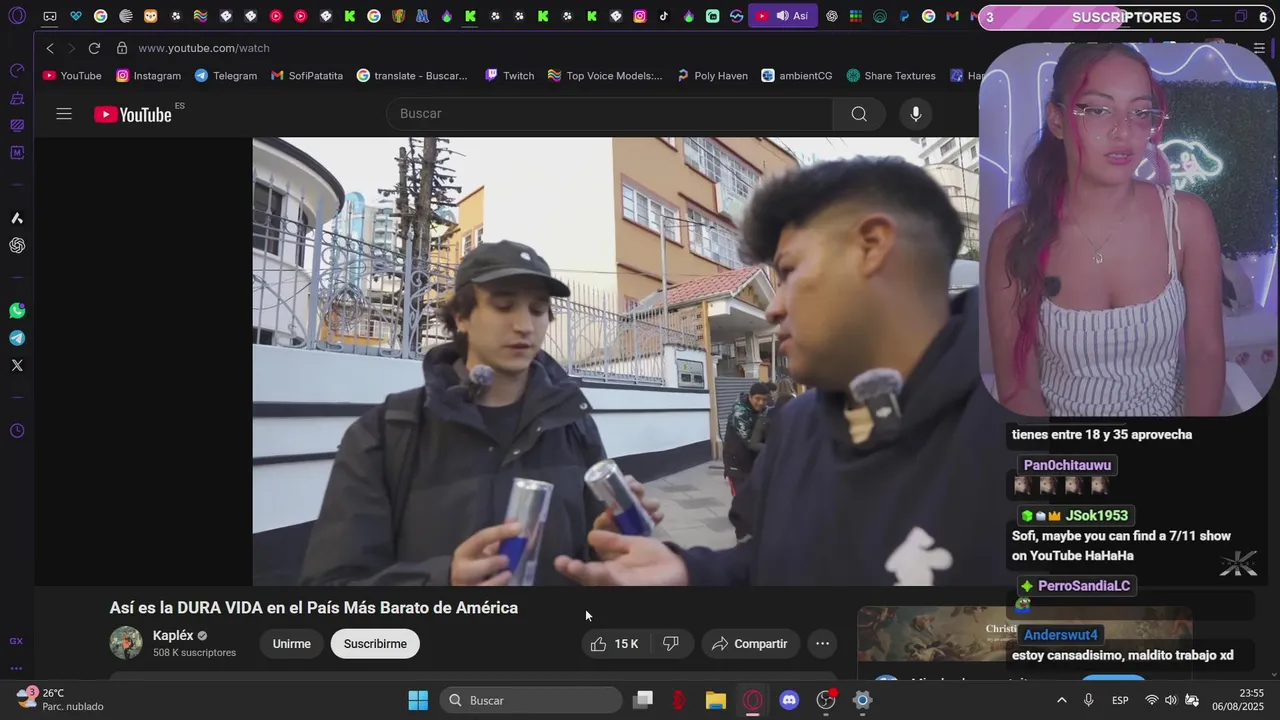
Task: Share the video via Compartir button
Action: pyautogui.click(x=750, y=644)
